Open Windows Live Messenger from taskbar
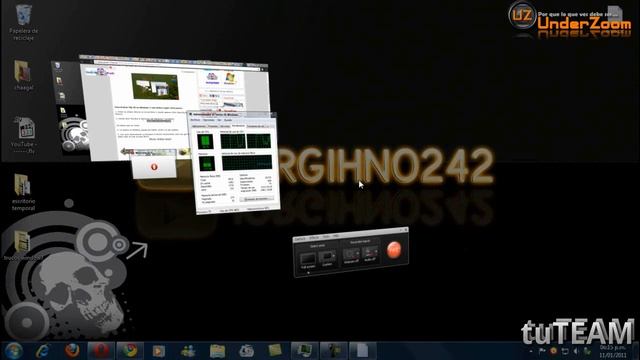Screen dimensions: 640x360 [x=188, y=351]
